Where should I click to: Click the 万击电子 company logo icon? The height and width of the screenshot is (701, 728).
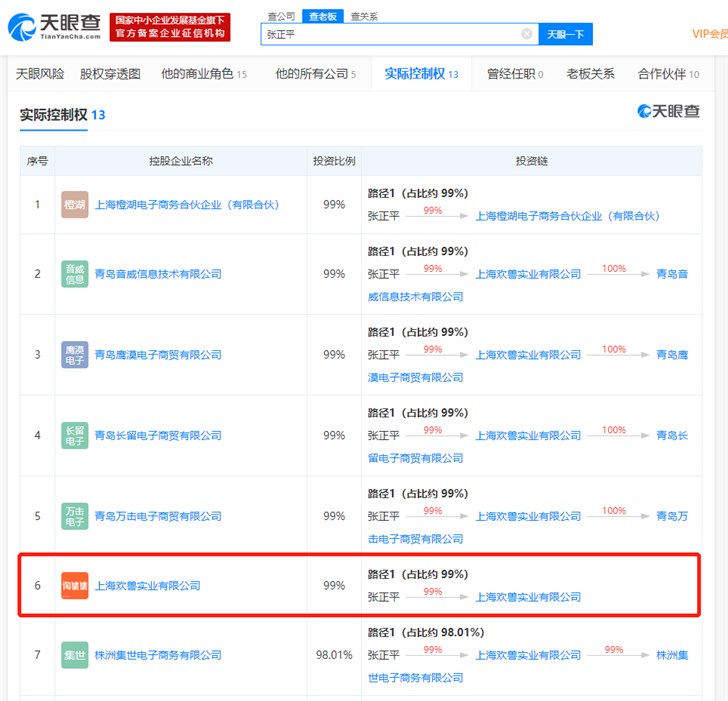pos(75,516)
